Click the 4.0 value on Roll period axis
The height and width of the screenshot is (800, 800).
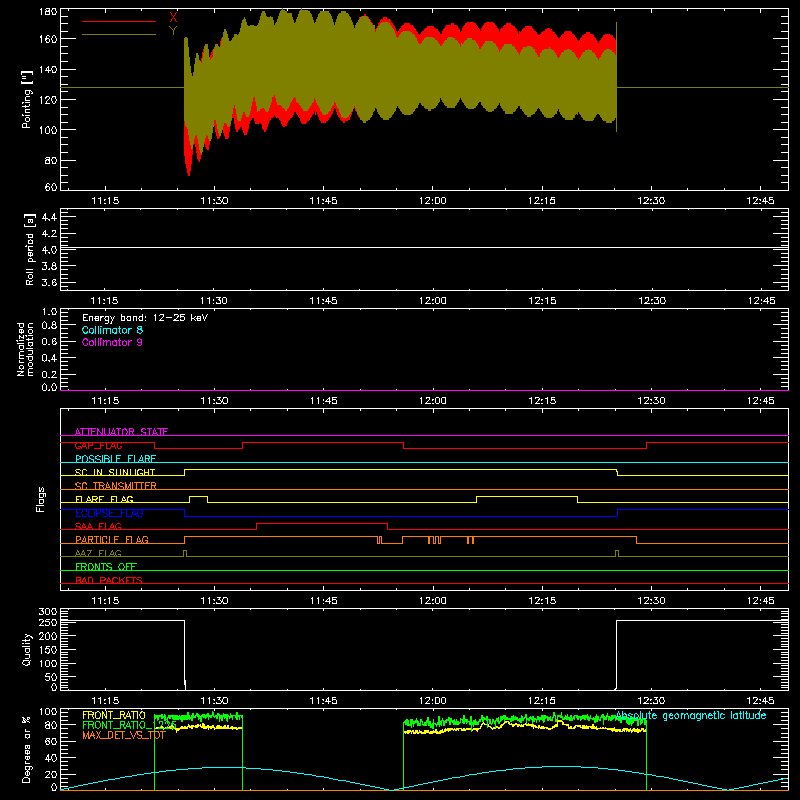point(49,250)
